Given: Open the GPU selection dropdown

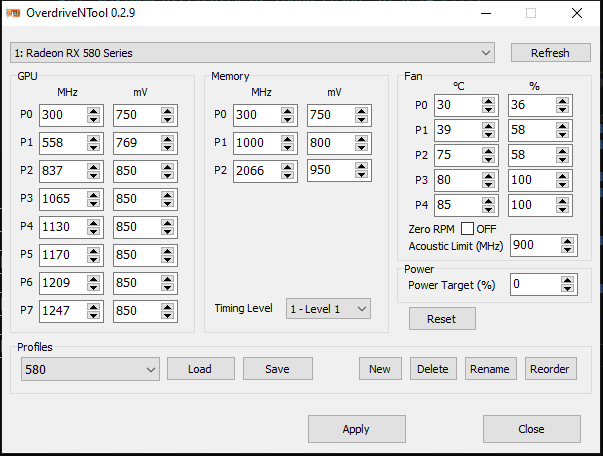Looking at the screenshot, I should tap(252, 53).
